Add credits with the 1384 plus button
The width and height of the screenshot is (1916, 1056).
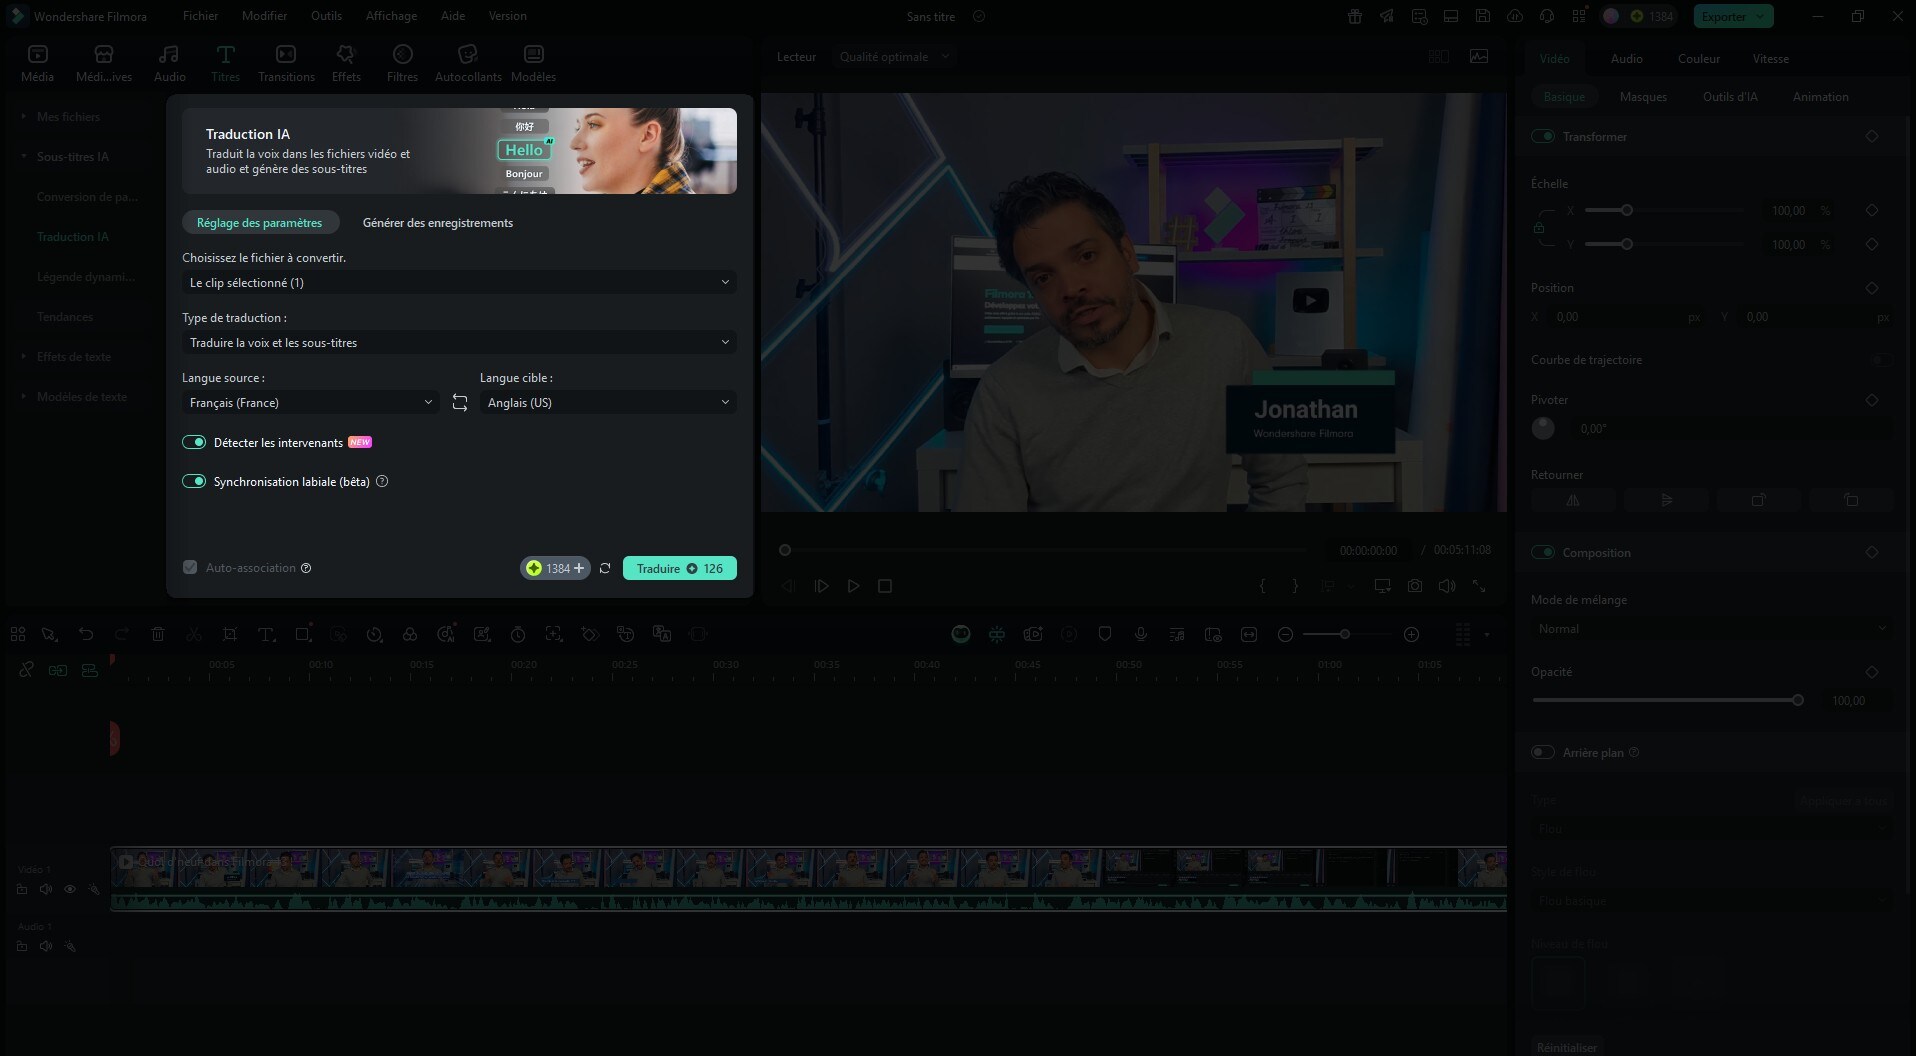click(555, 568)
